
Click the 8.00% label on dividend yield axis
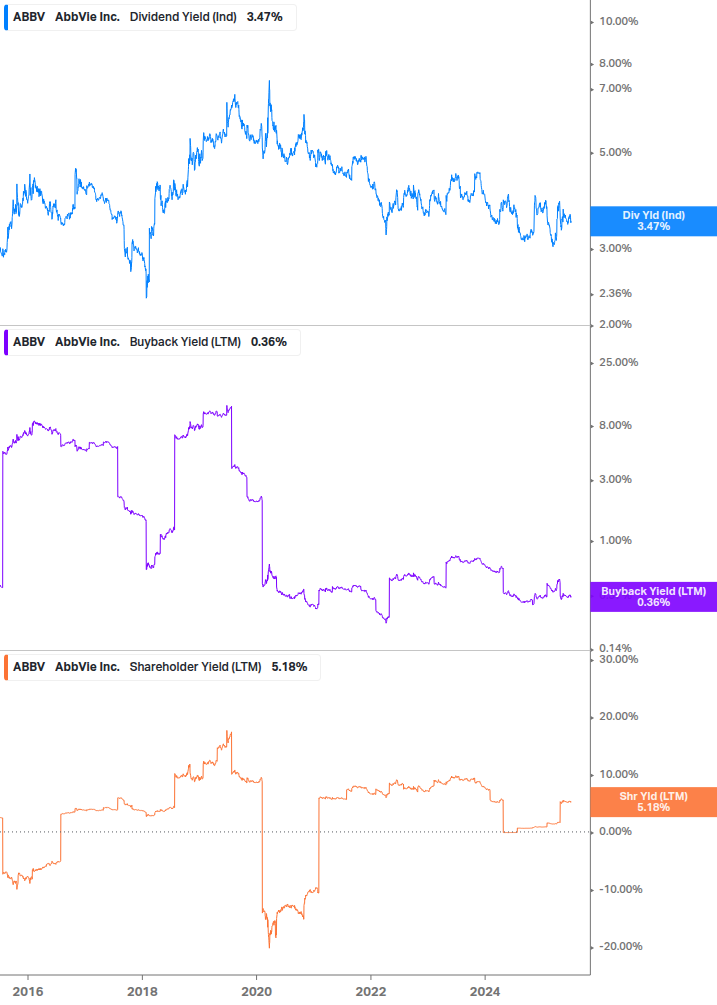click(x=615, y=63)
